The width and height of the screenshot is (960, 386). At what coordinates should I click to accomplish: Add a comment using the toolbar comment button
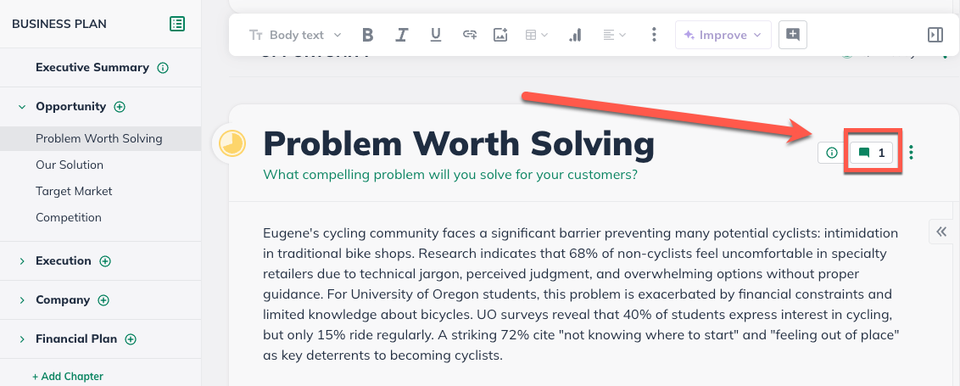793,35
